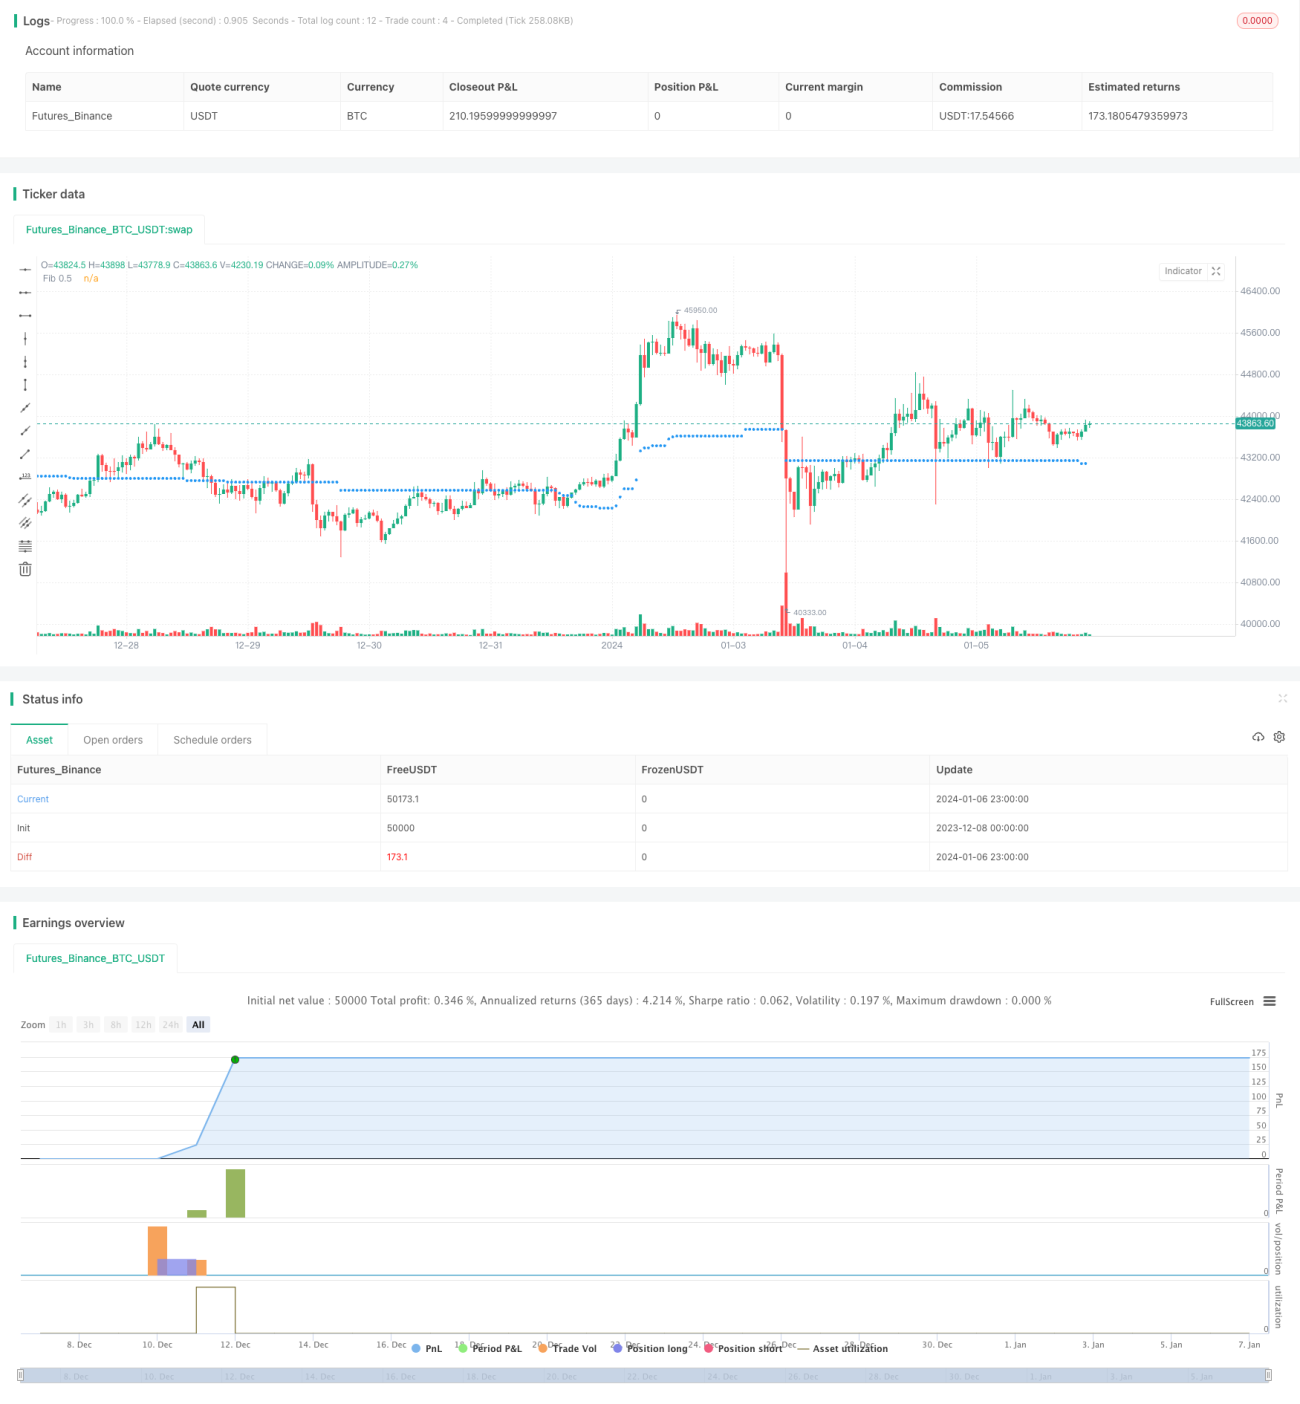Screen dimensions: 1300x1404
Task: Click the cloud download icon in Status info
Action: click(x=1258, y=737)
